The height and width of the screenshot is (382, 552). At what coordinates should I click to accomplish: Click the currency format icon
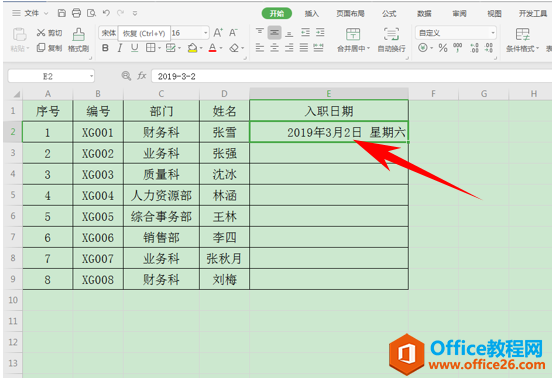(423, 48)
